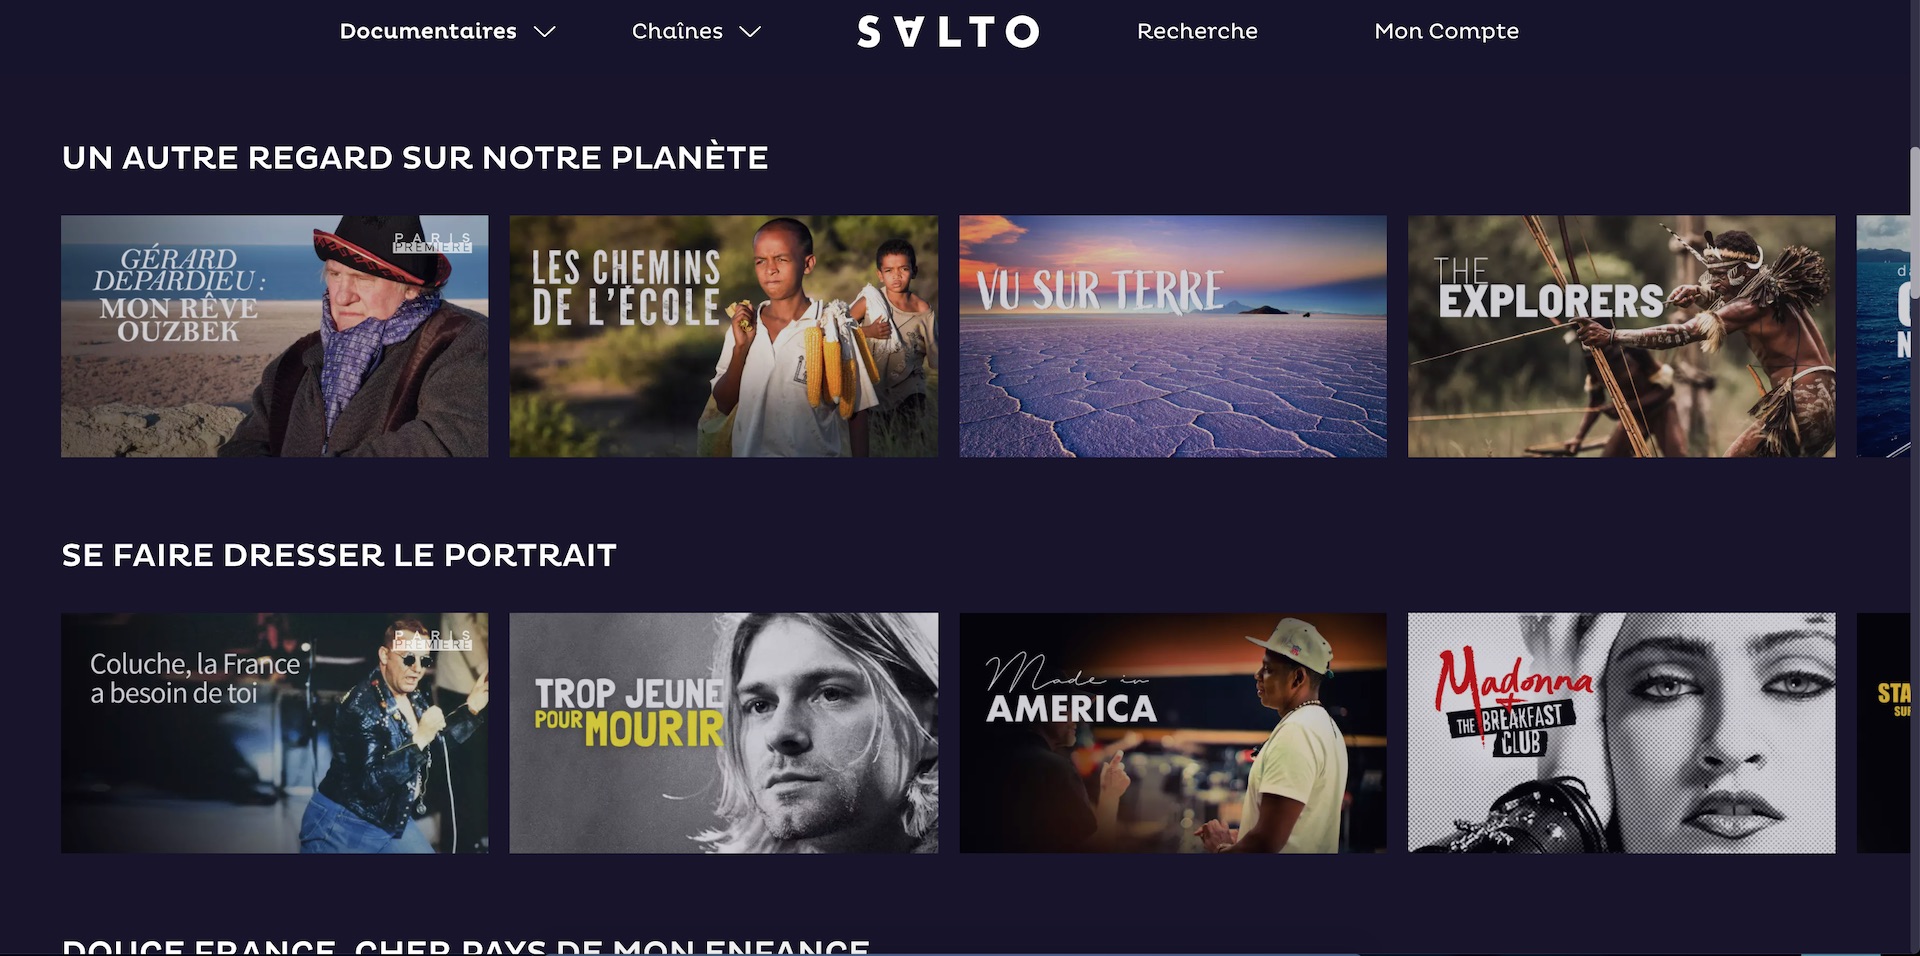This screenshot has width=1920, height=956.
Task: Open the Vu sur Terre documentary
Action: [x=1173, y=336]
